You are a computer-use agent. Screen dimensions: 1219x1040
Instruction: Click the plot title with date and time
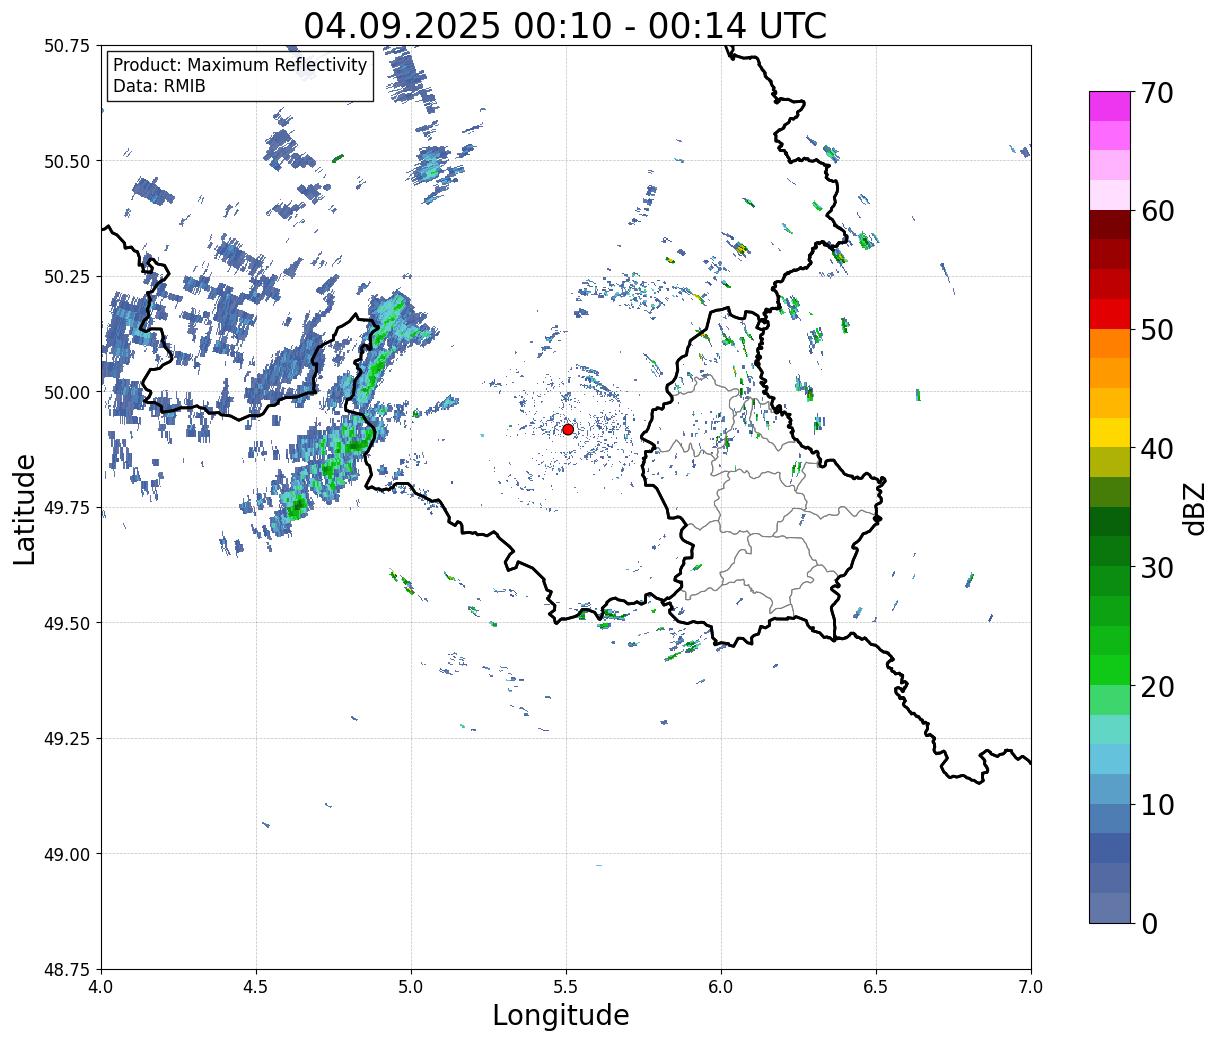pyautogui.click(x=565, y=26)
